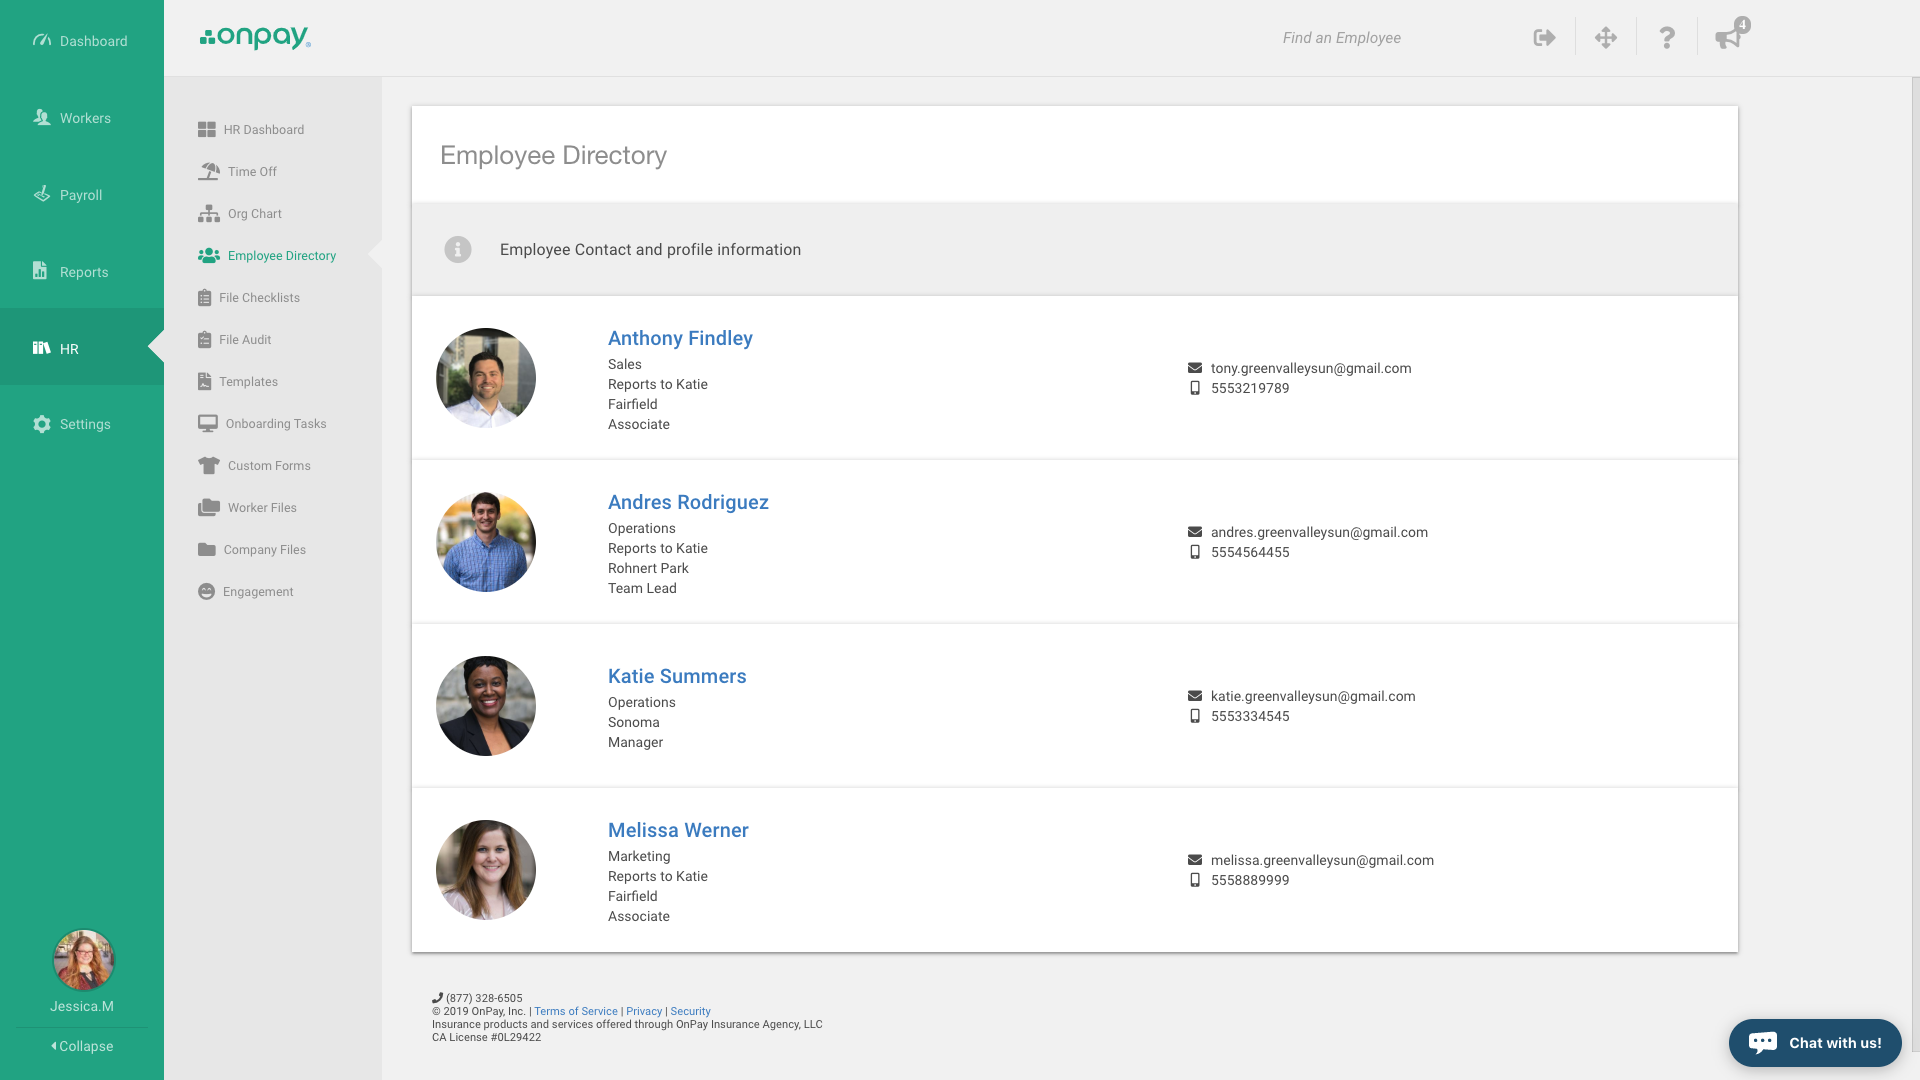The image size is (1920, 1080).
Task: Click the Org Chart hierarchy icon
Action: pos(209,214)
